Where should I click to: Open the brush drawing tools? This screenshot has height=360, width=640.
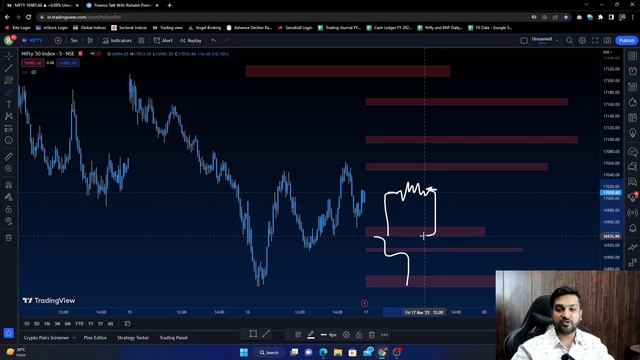[x=9, y=92]
